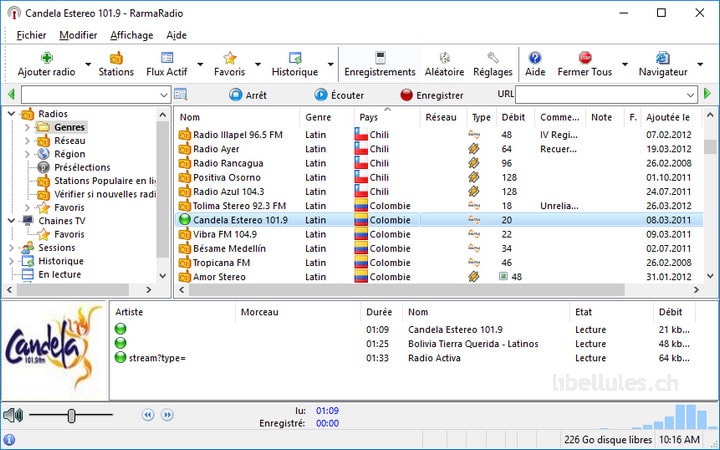Click the station list horizontal scrollbar

coord(406,290)
